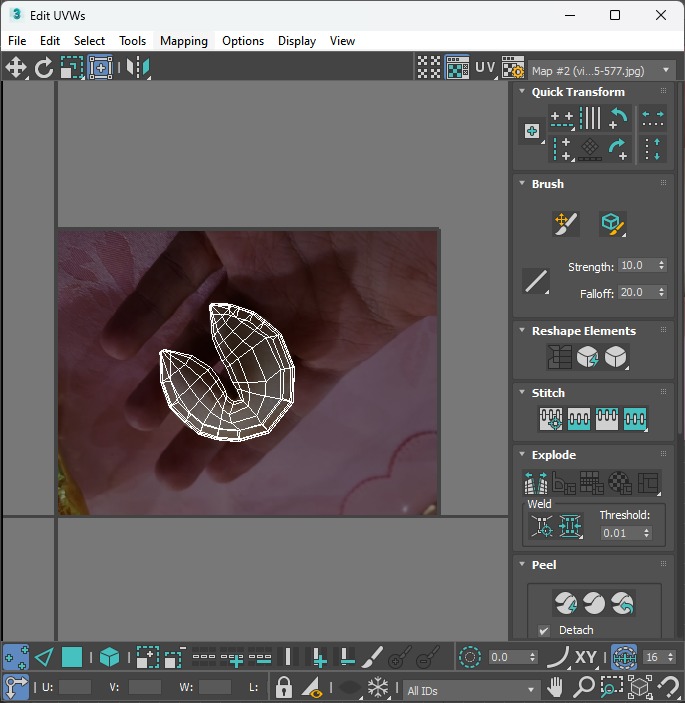This screenshot has height=703, width=685.
Task: Click the Falloff spinner arrows
Action: (662, 292)
